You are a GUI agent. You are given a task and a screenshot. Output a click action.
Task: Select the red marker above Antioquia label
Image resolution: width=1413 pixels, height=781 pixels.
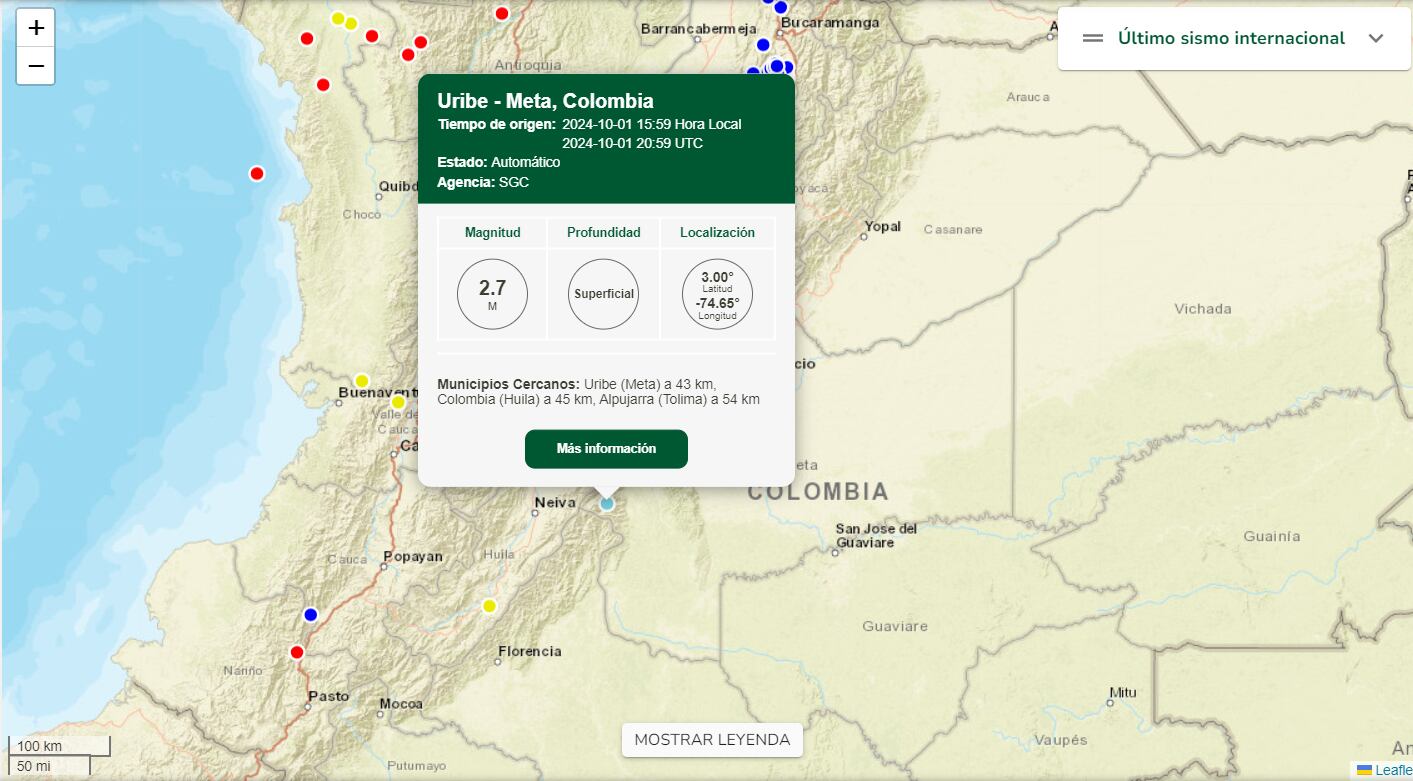point(502,13)
